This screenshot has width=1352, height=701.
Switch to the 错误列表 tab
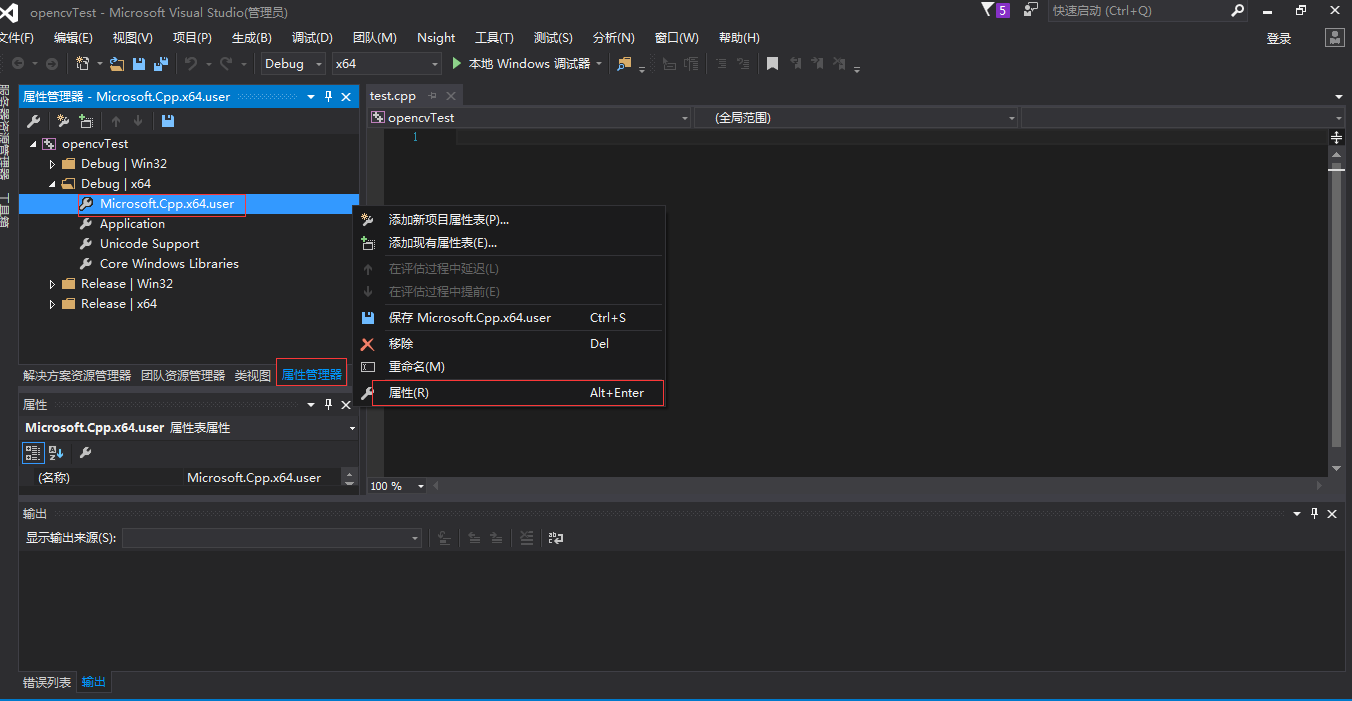tap(46, 682)
